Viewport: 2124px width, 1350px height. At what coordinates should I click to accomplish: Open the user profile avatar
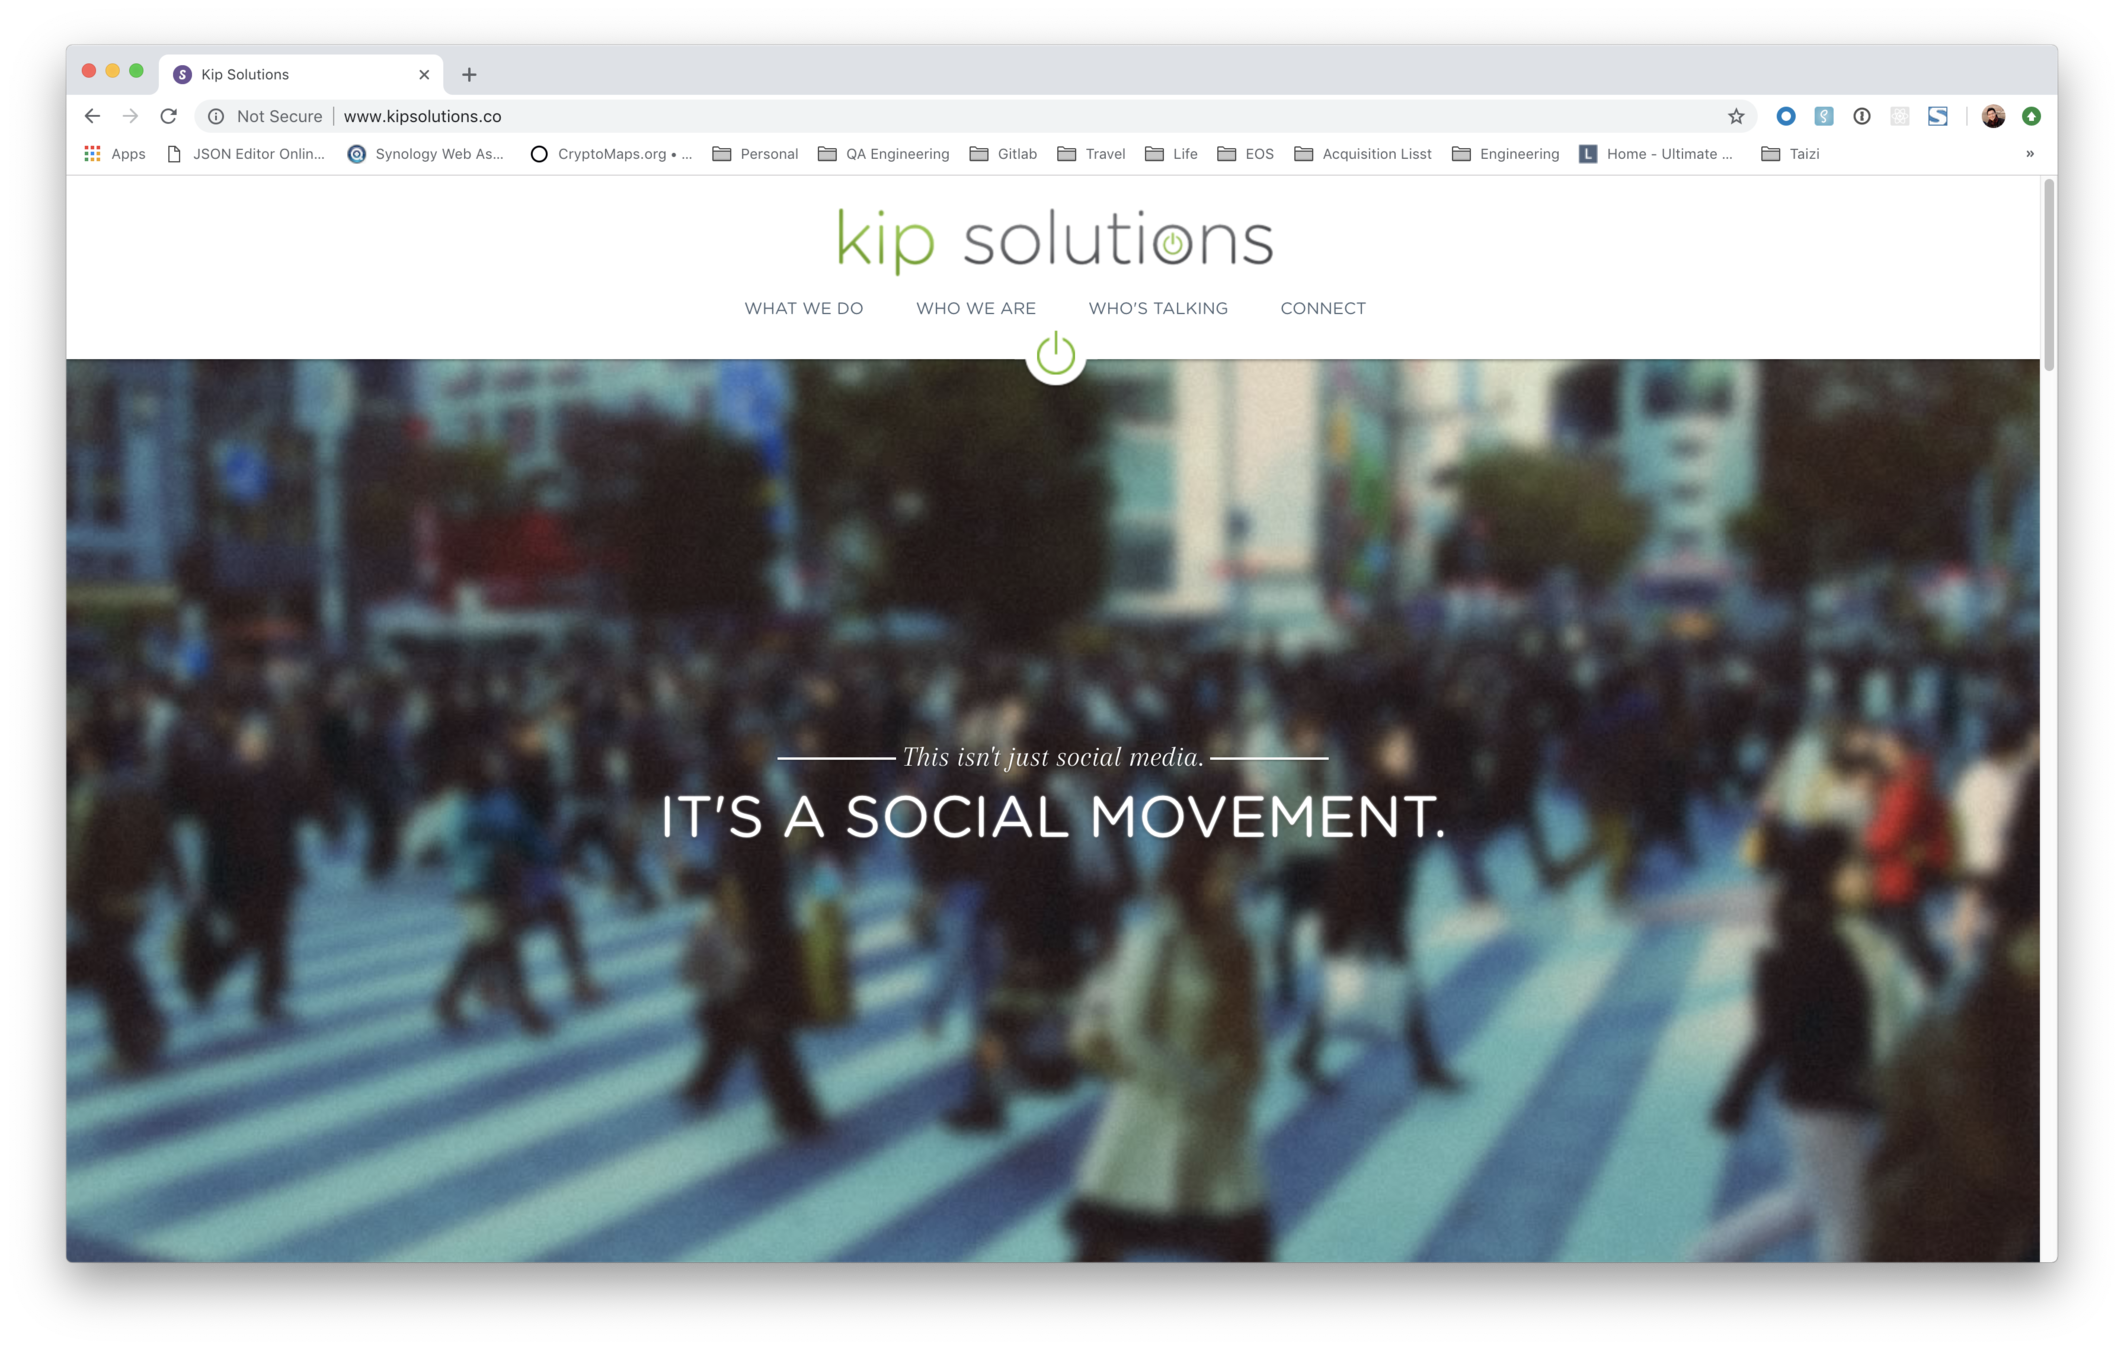tap(1992, 116)
